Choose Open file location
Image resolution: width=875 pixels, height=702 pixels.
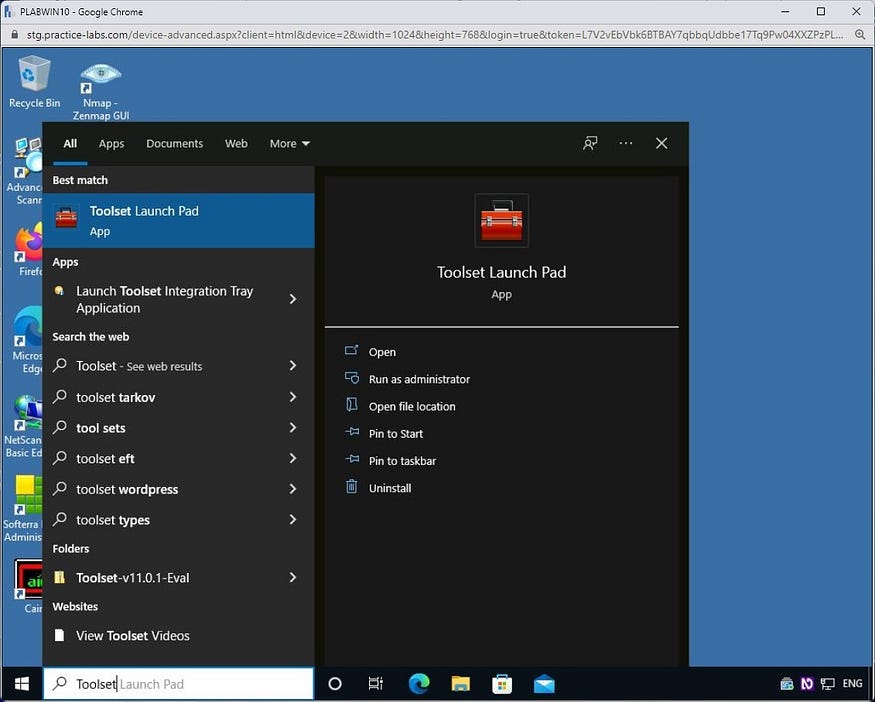coord(412,407)
